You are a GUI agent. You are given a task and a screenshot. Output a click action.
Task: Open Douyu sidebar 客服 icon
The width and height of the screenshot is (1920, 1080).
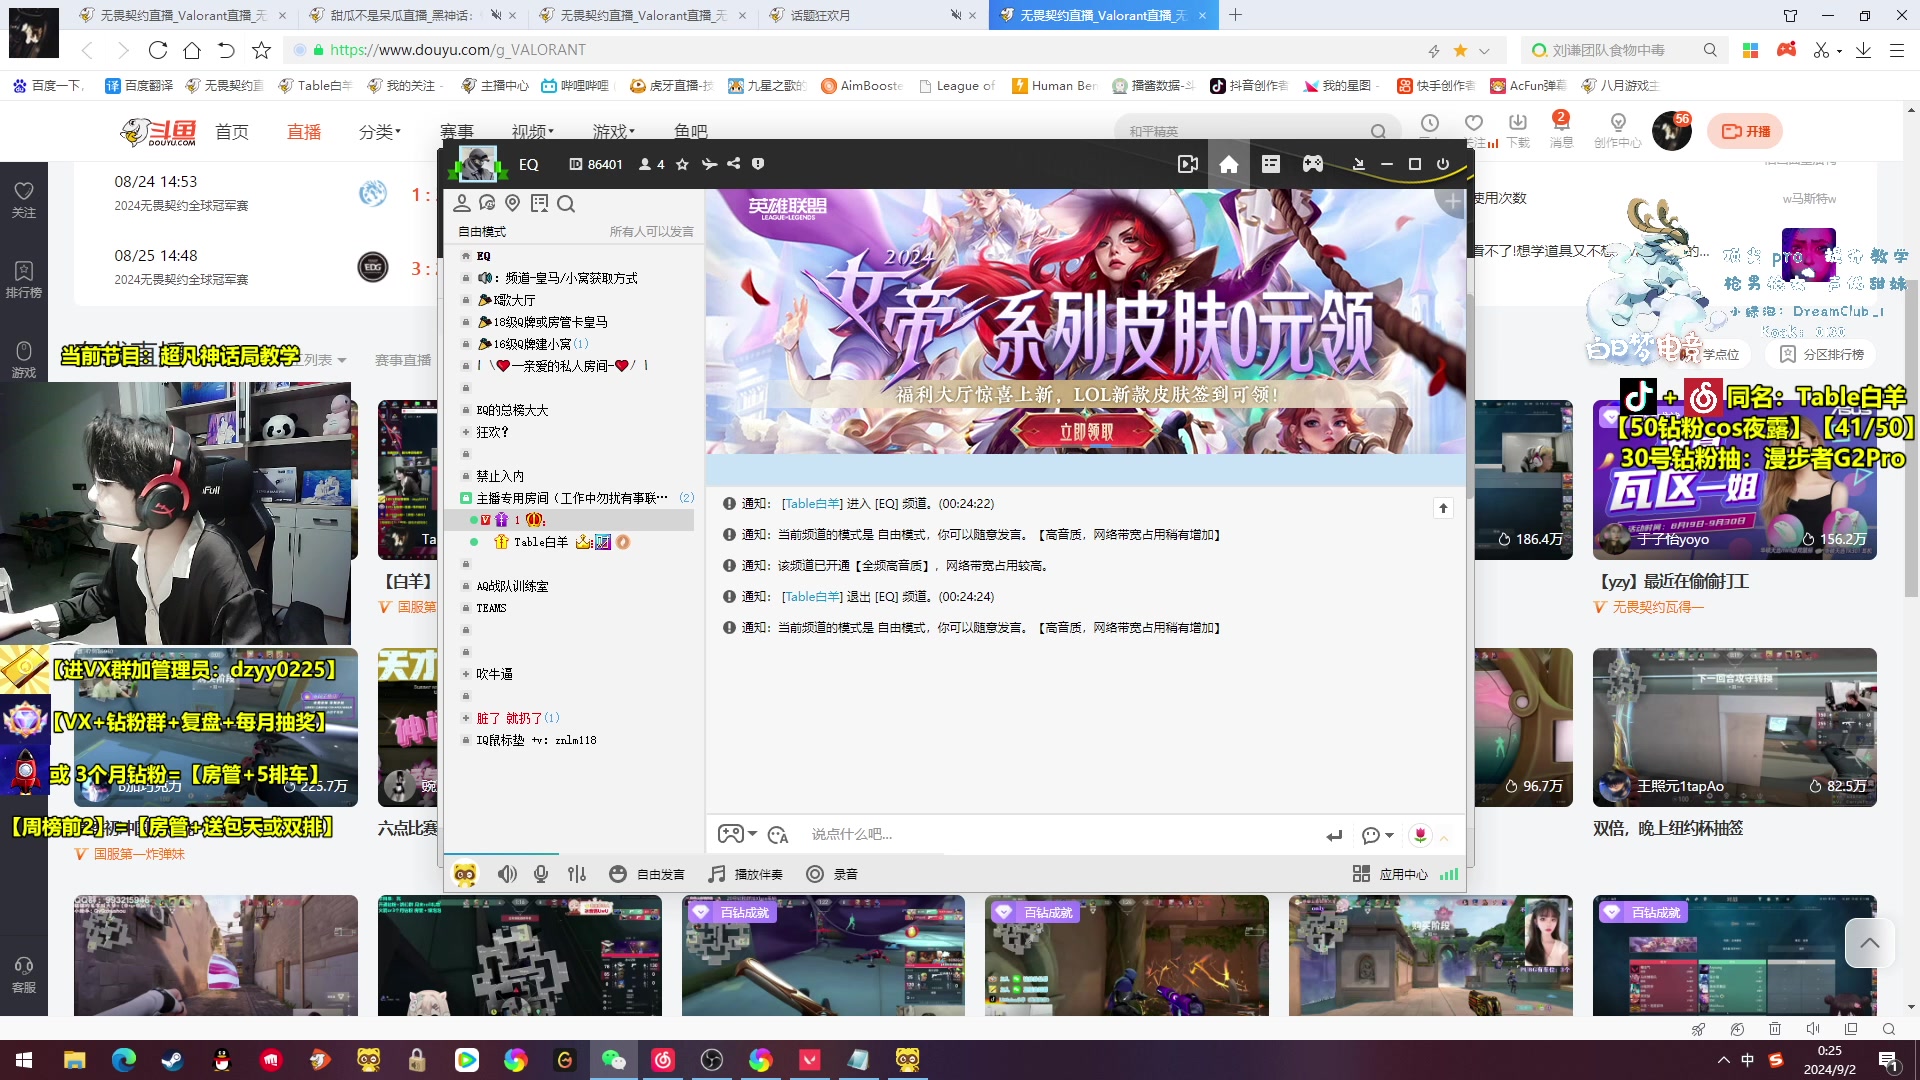pyautogui.click(x=24, y=974)
